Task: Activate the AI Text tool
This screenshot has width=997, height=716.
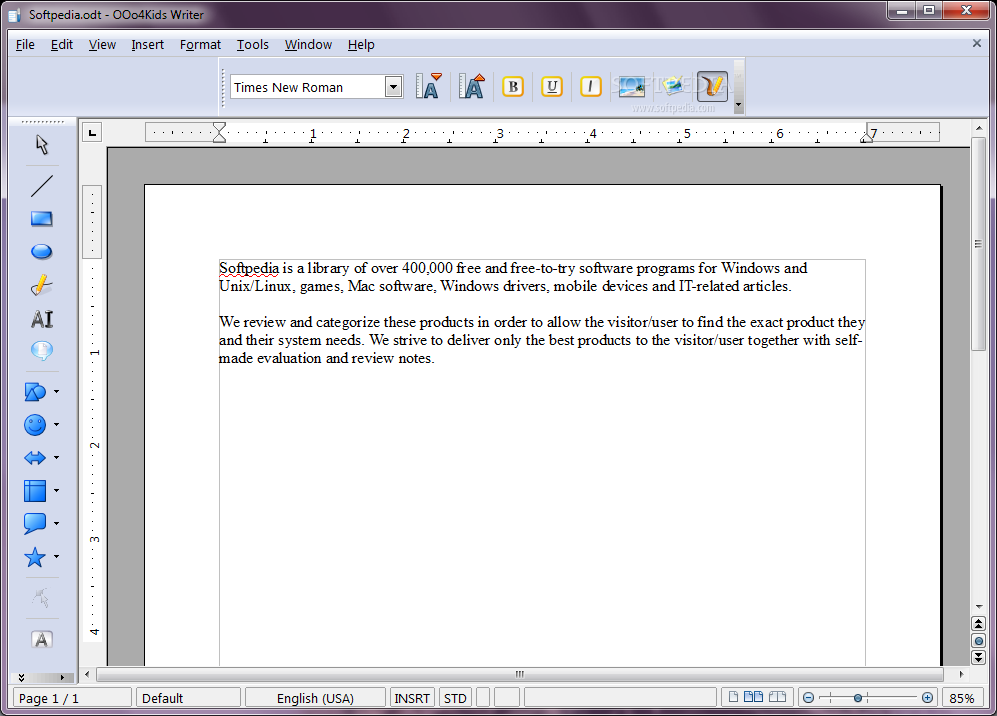Action: (x=42, y=319)
